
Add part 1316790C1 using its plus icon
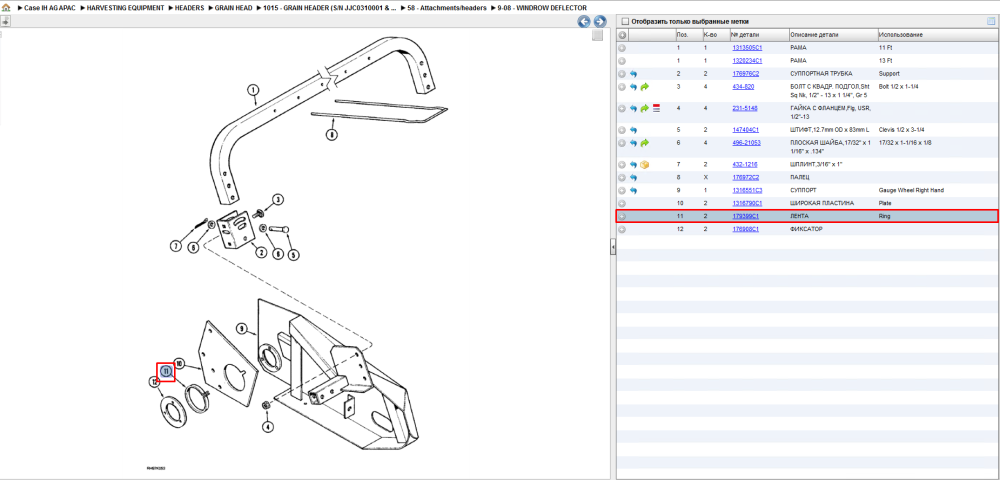click(622, 203)
